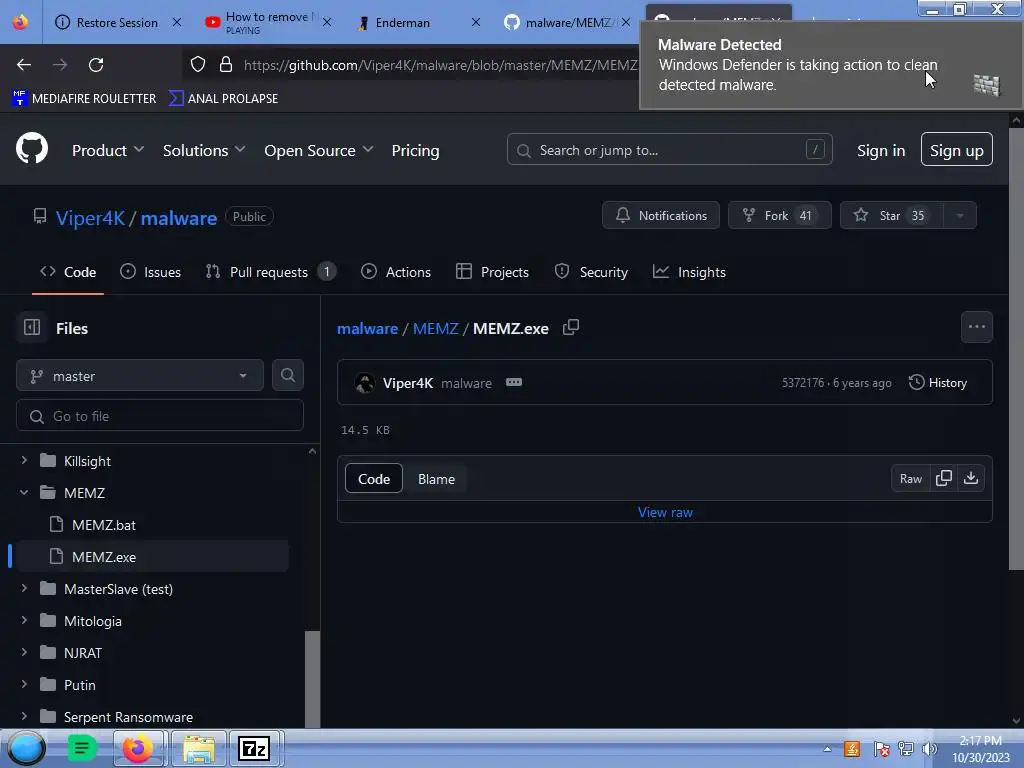Expand the NJRAT folder chevron
This screenshot has height=768, width=1024.
coord(24,652)
